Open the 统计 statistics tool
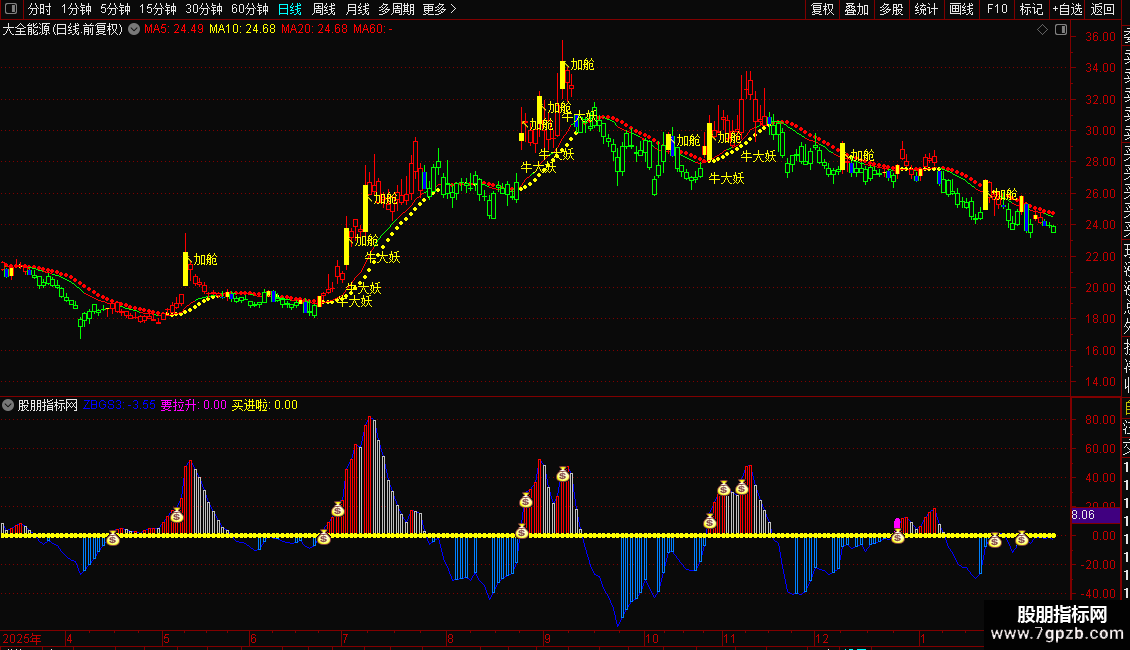The image size is (1130, 650). (926, 9)
